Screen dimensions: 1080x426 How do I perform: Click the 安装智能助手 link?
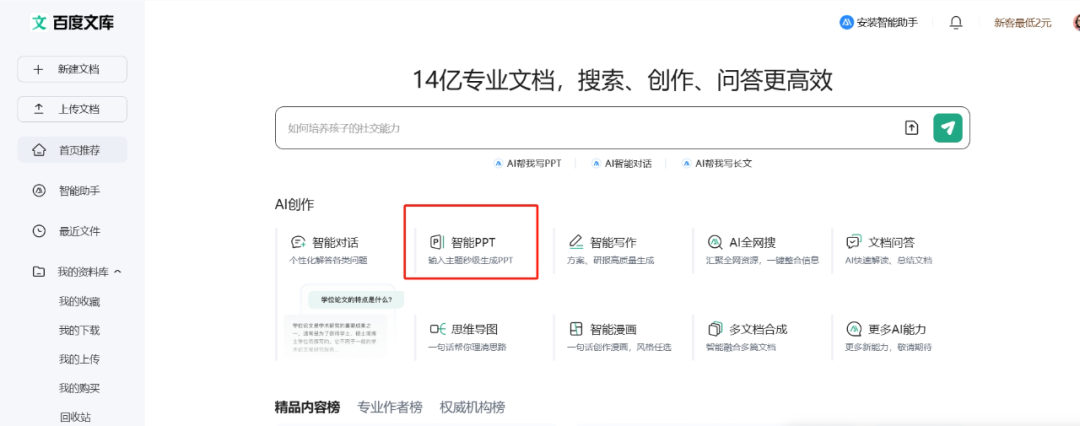pos(878,23)
